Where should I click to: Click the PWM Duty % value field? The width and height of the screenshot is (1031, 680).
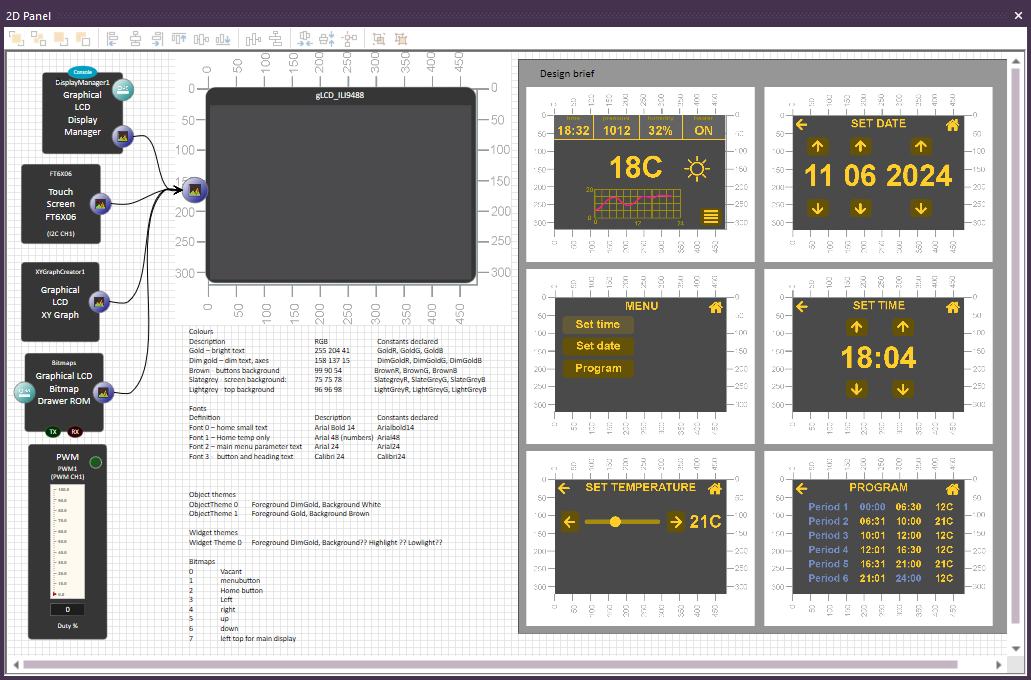(x=67, y=609)
